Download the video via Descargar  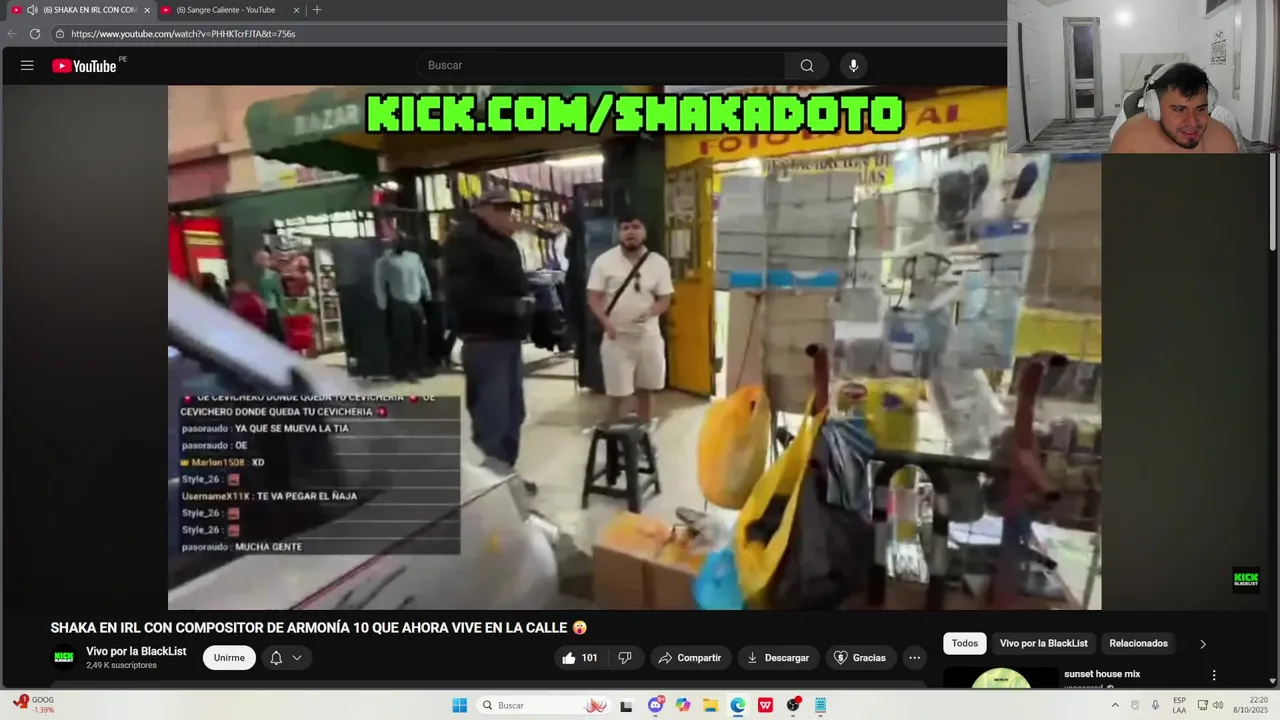click(x=778, y=658)
